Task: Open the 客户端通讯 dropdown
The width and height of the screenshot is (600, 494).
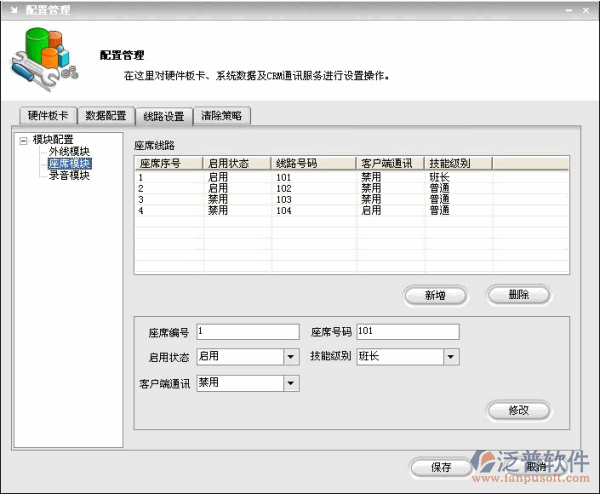Action: (x=291, y=383)
